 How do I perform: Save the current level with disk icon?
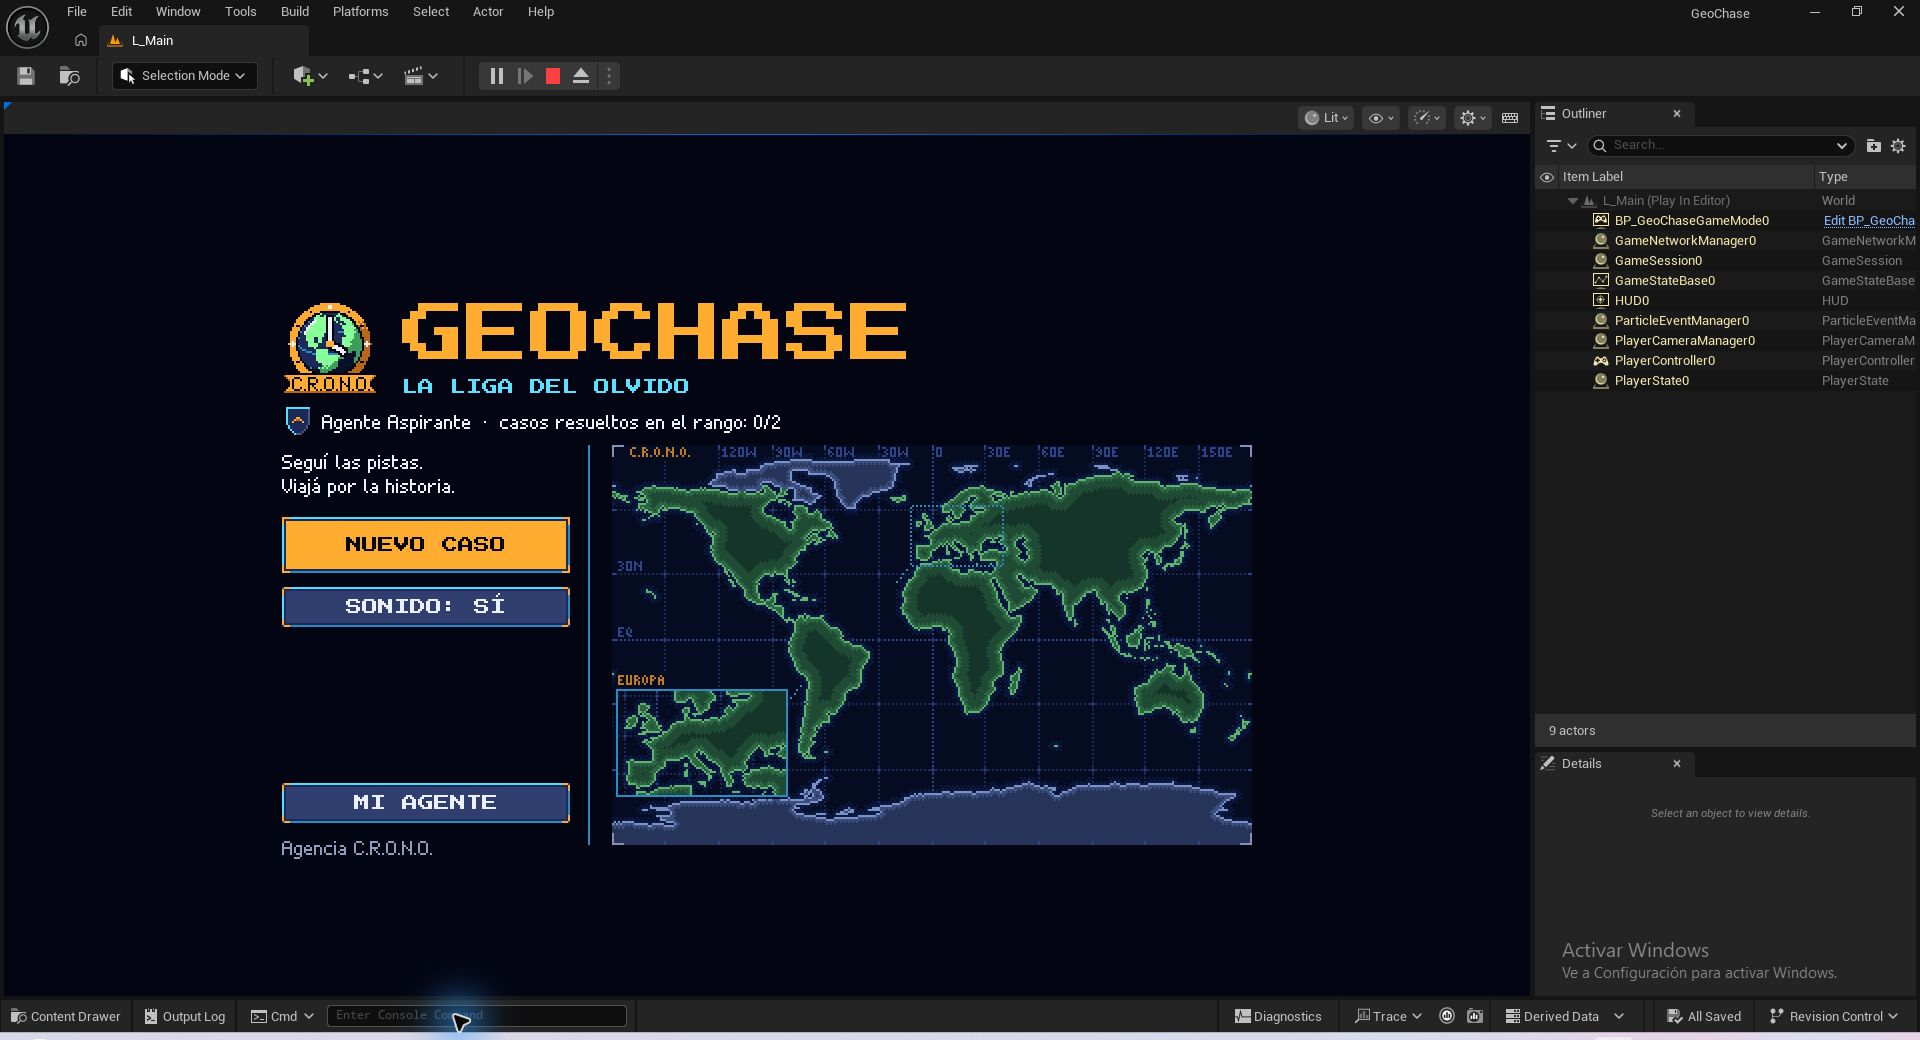coord(26,76)
